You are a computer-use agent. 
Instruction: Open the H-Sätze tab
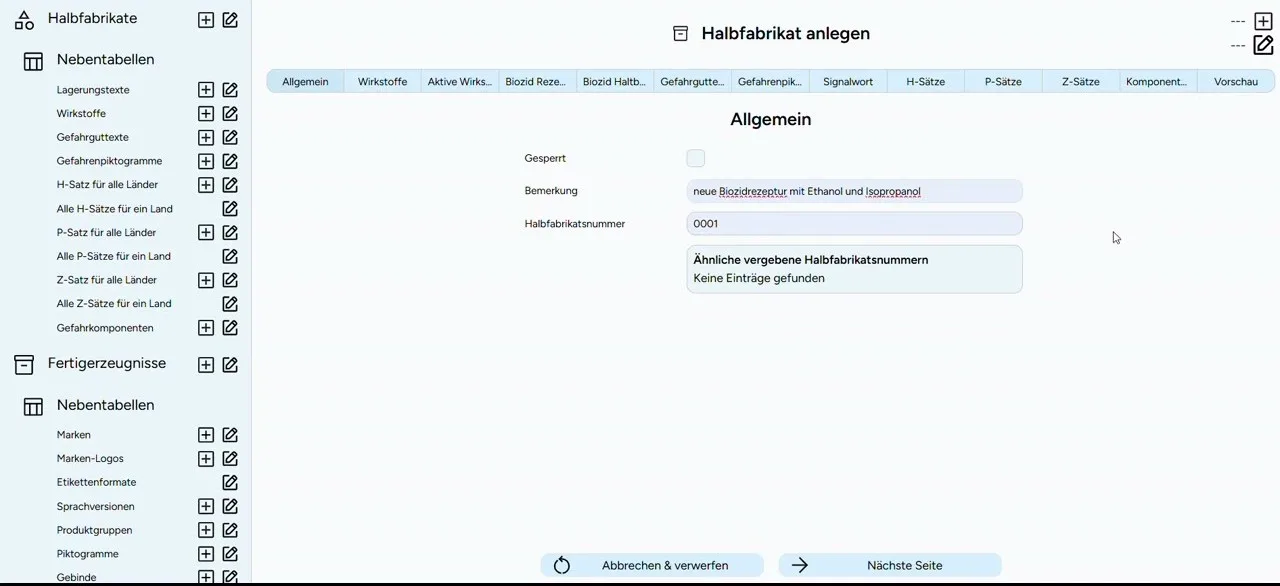(x=925, y=81)
